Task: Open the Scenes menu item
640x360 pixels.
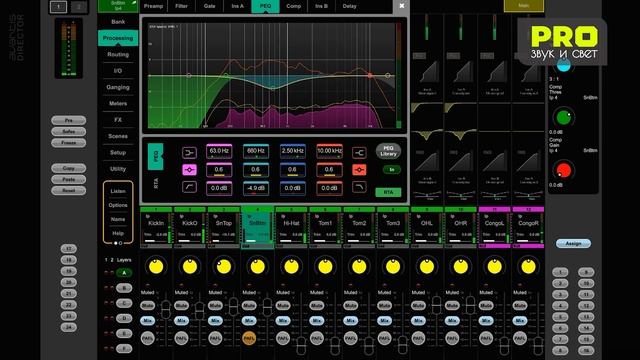Action: (118, 136)
